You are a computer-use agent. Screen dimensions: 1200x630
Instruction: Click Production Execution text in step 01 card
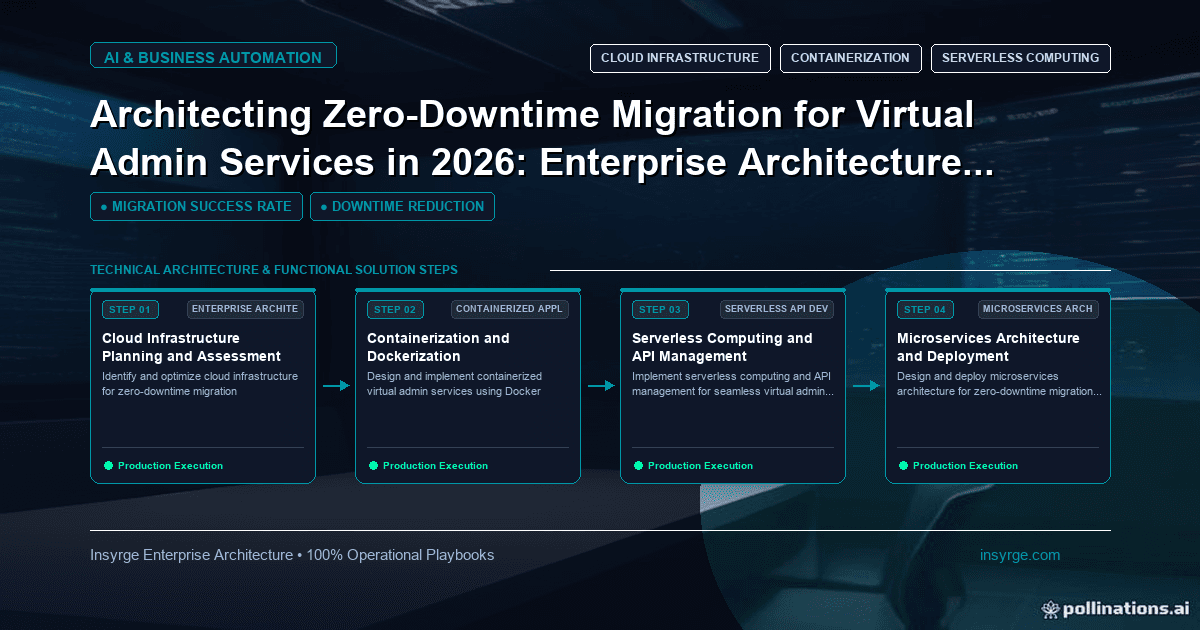point(170,466)
